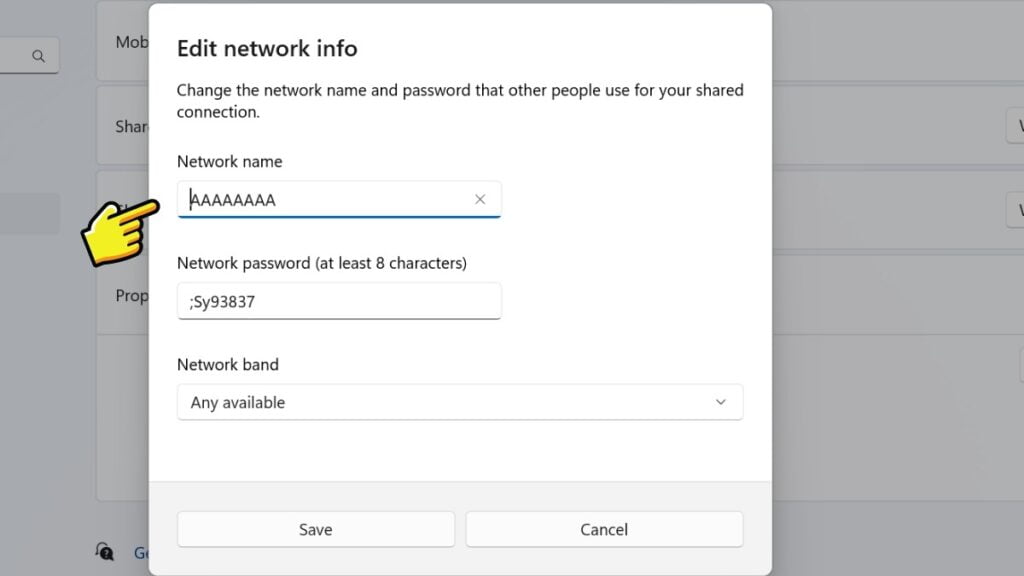The width and height of the screenshot is (1024, 576).
Task: Focus the Network name field containing AAAAAAAA
Action: click(x=328, y=199)
